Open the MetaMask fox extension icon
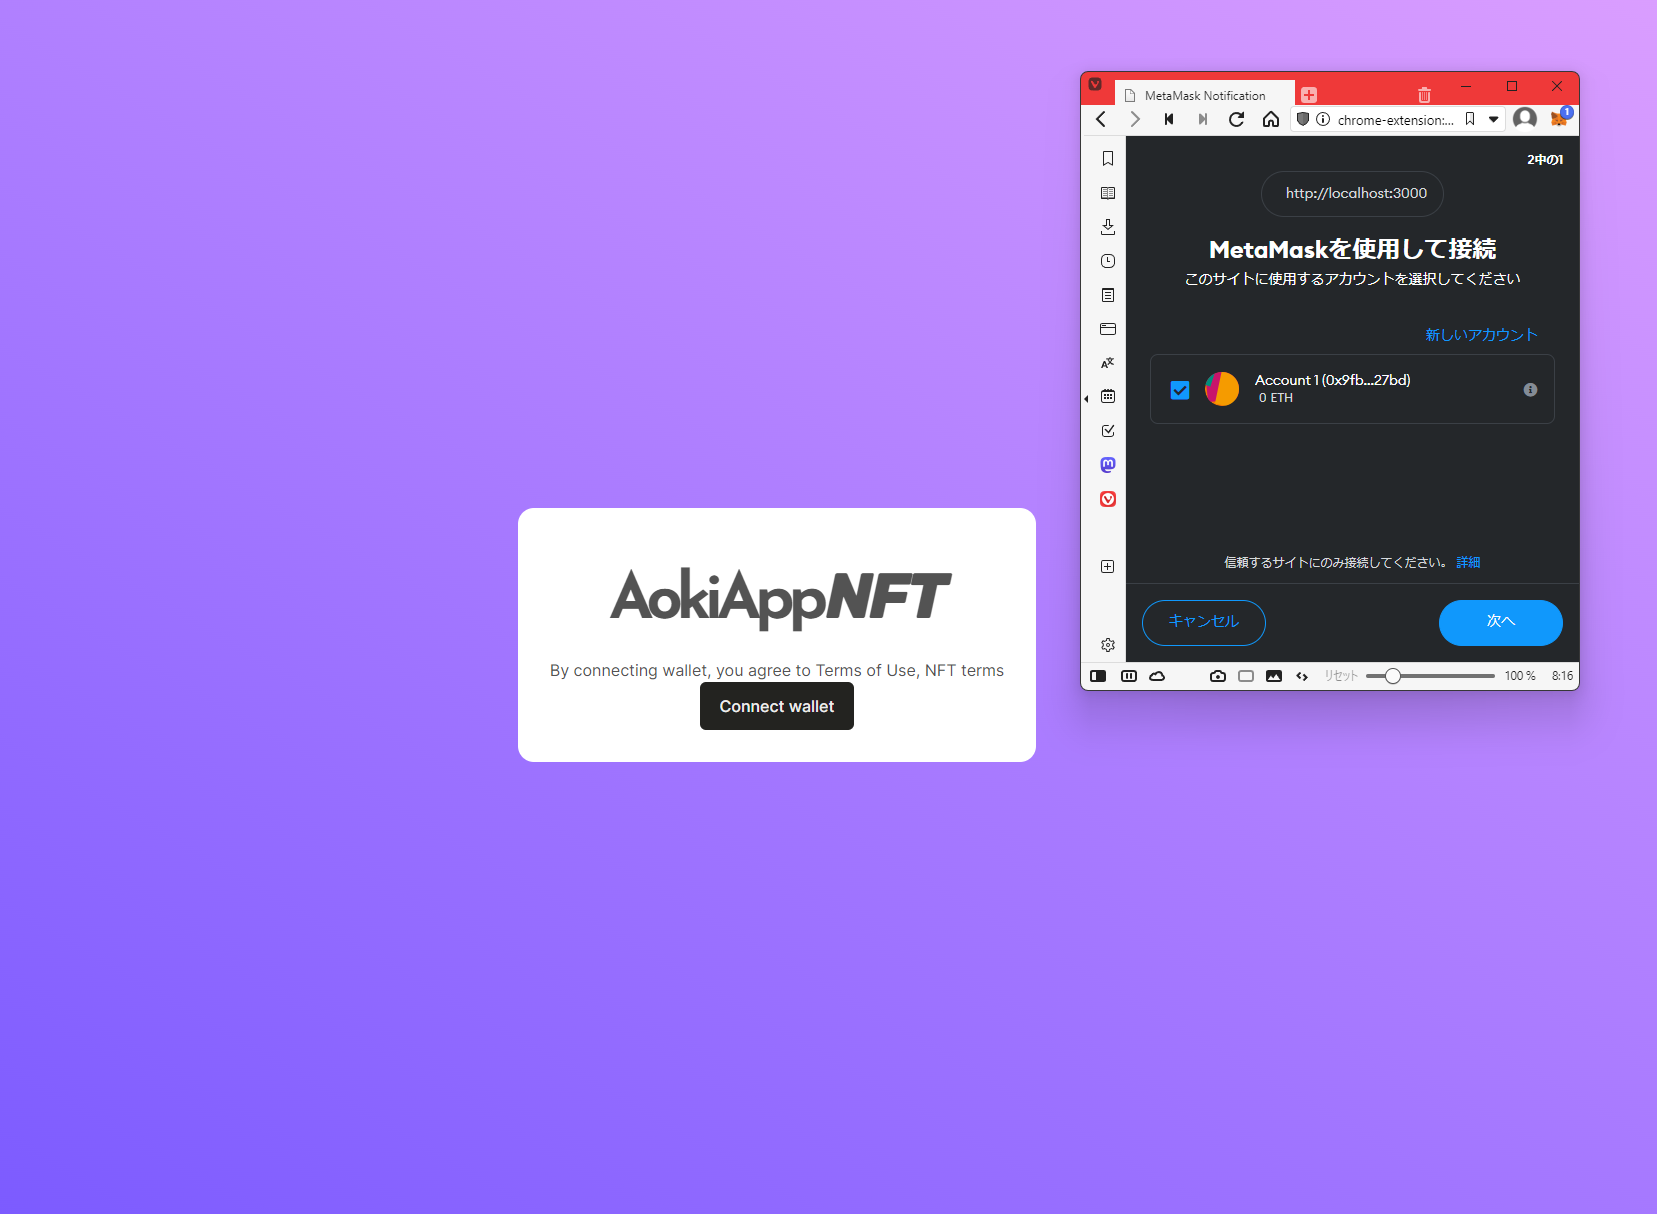Viewport: 1657px width, 1214px height. click(x=1559, y=118)
